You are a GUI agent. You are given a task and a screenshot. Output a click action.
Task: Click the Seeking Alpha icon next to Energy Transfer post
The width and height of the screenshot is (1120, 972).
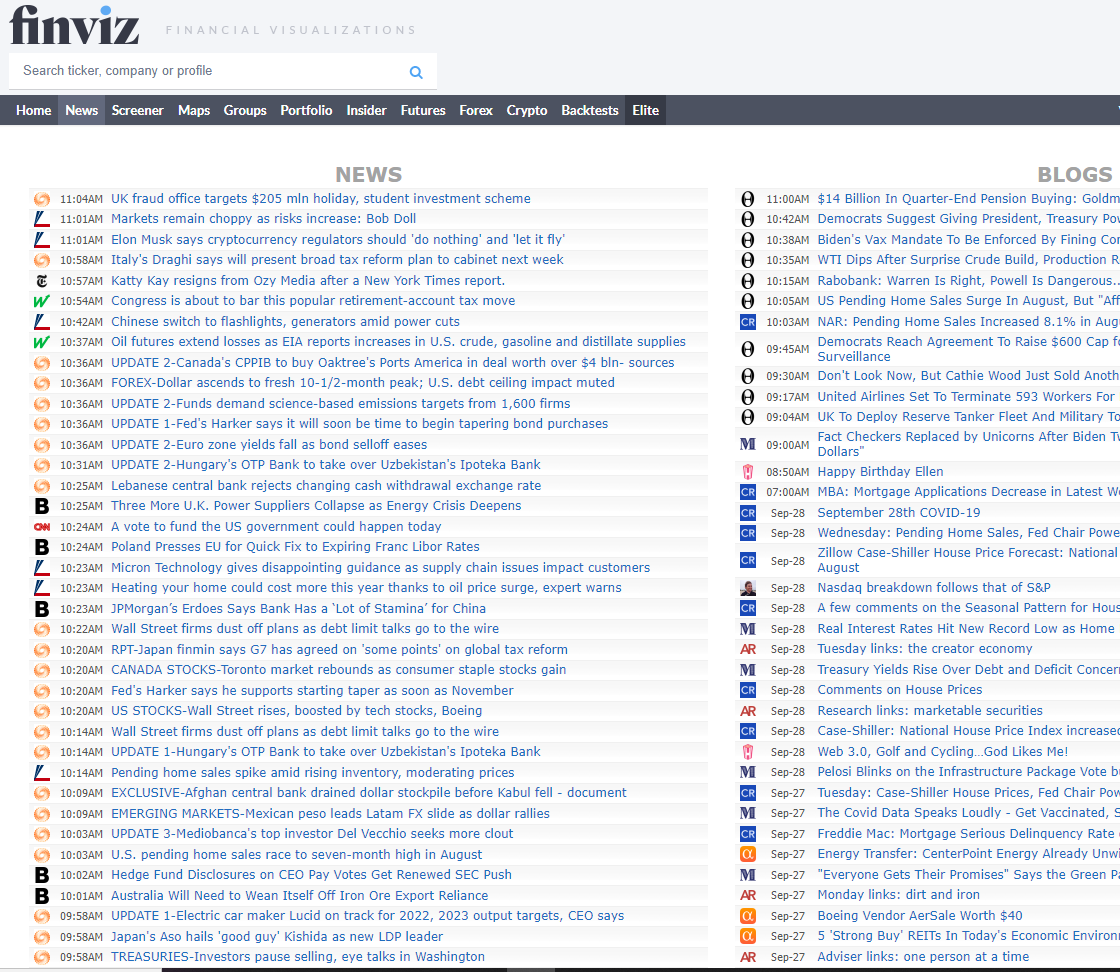[747, 854]
